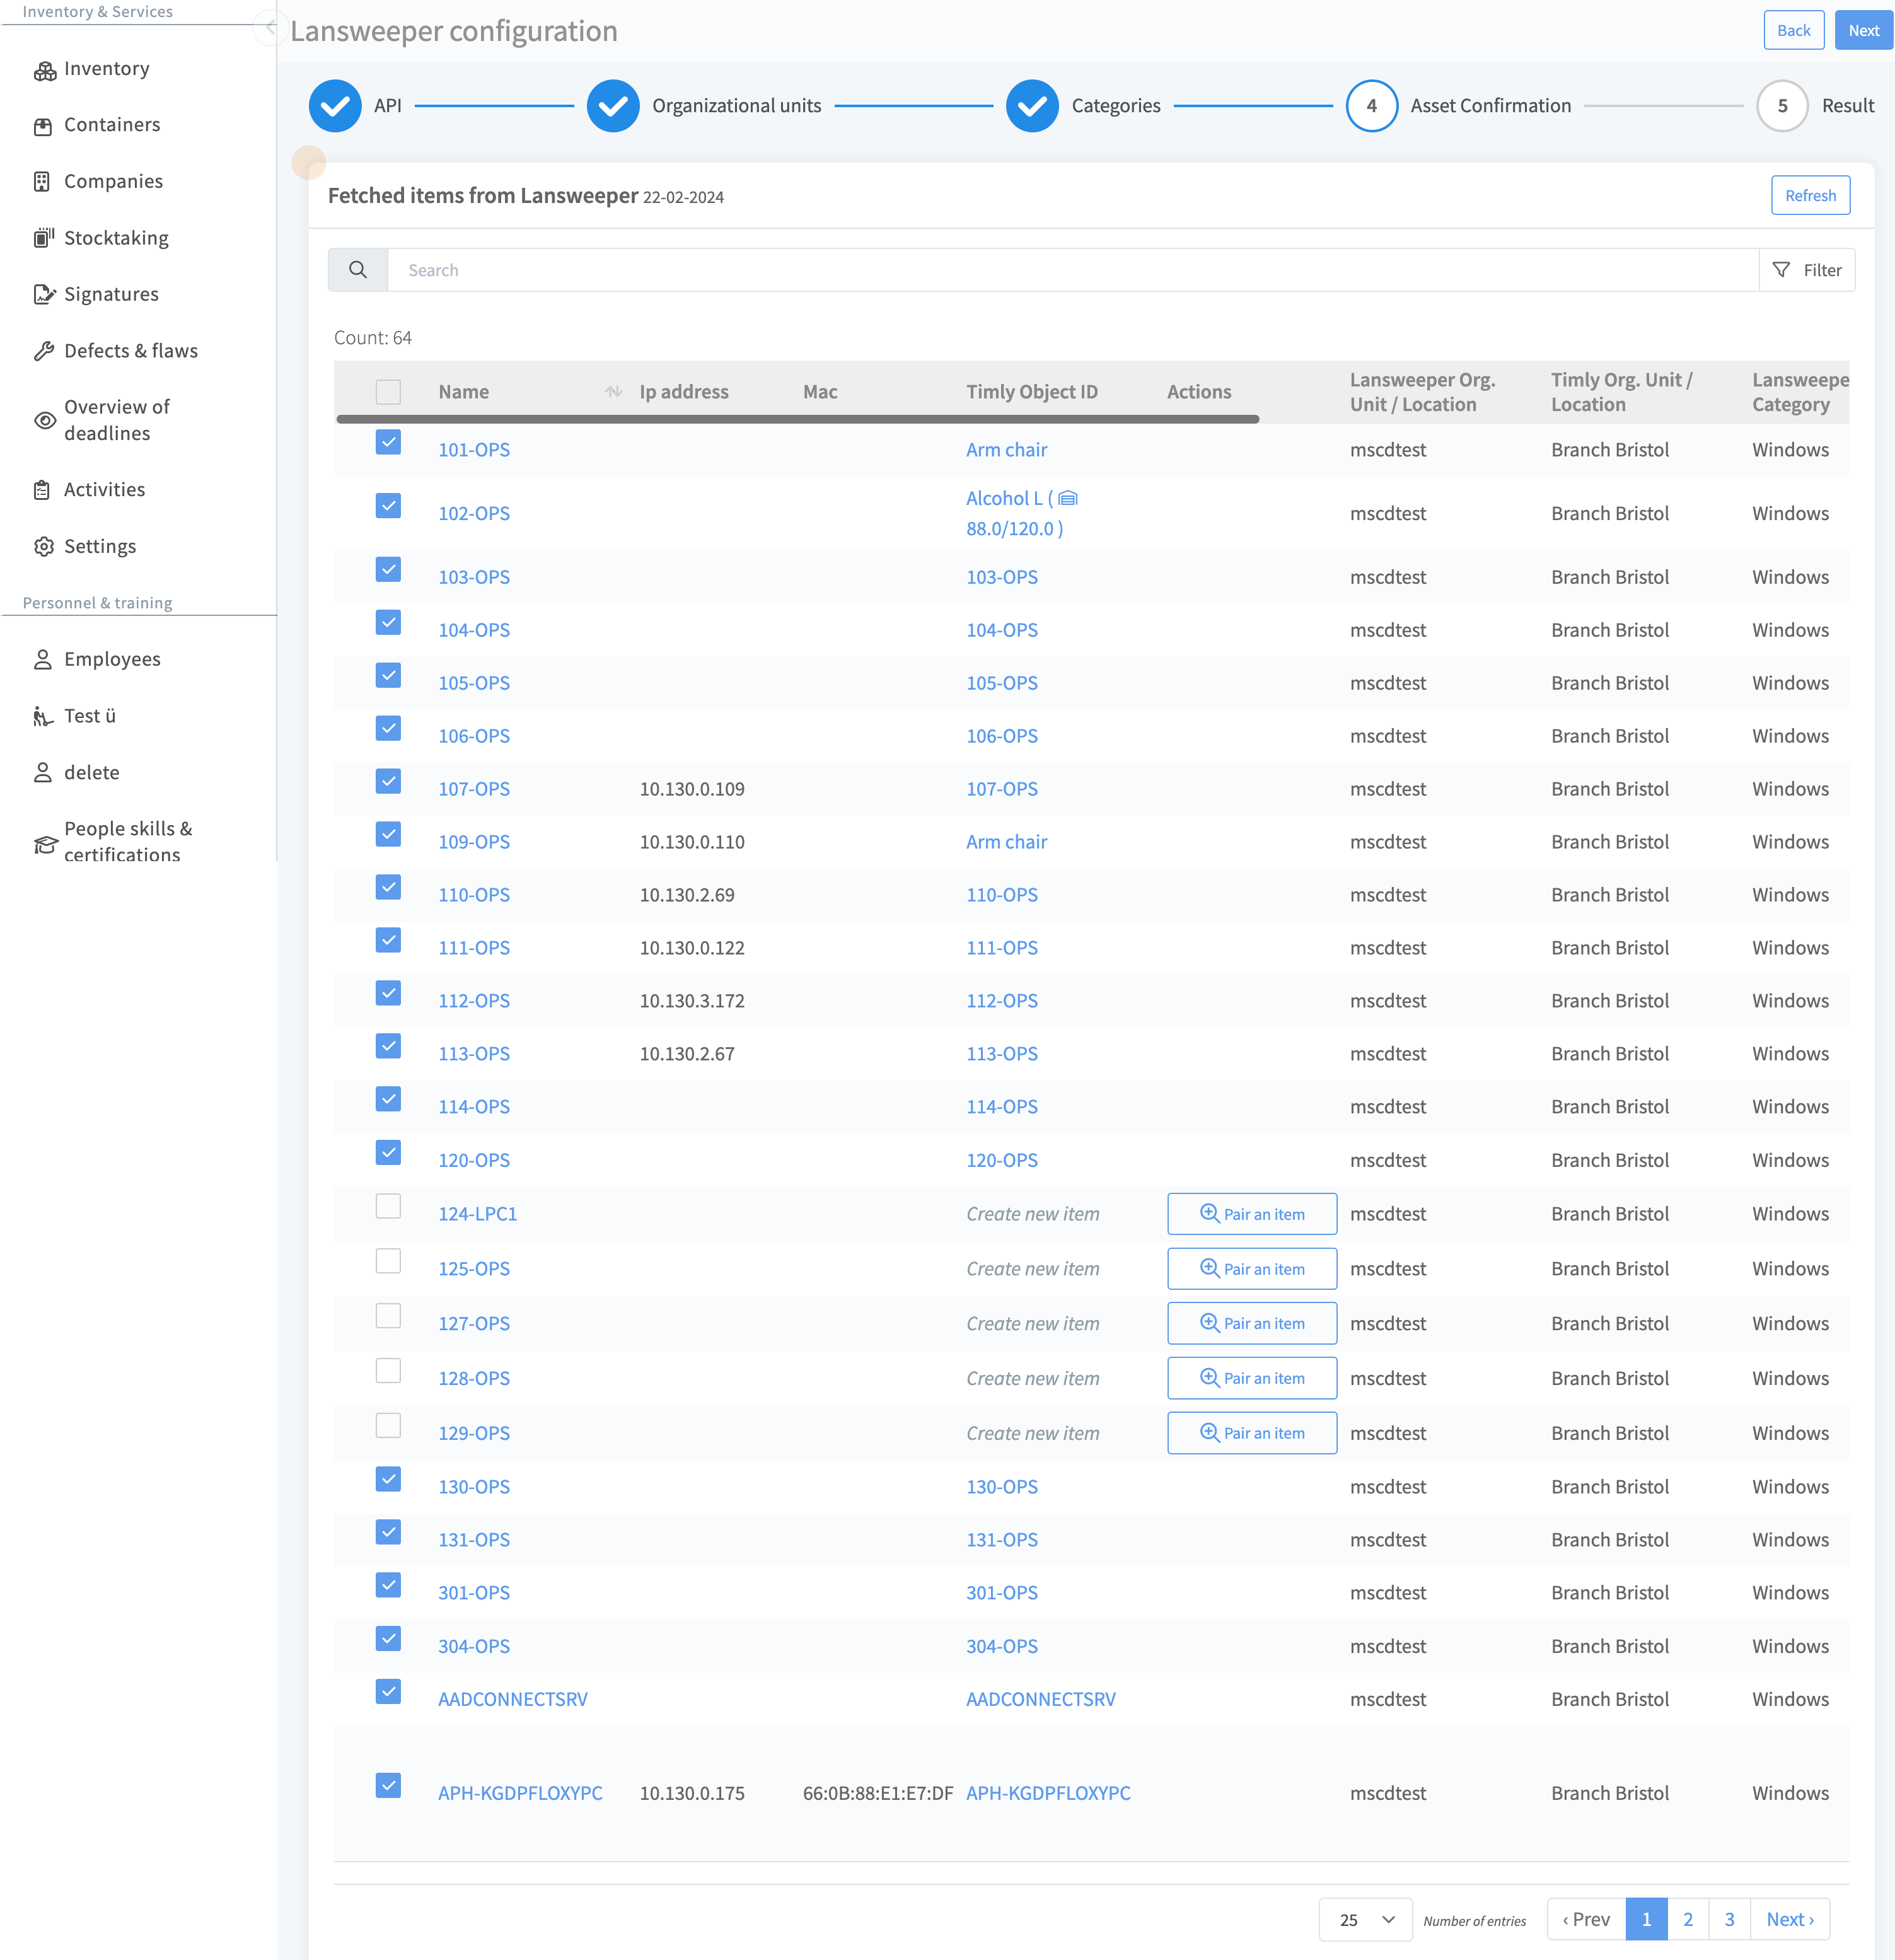Image resolution: width=1895 pixels, height=1960 pixels.
Task: Click the Signatures pen icon
Action: click(x=44, y=294)
